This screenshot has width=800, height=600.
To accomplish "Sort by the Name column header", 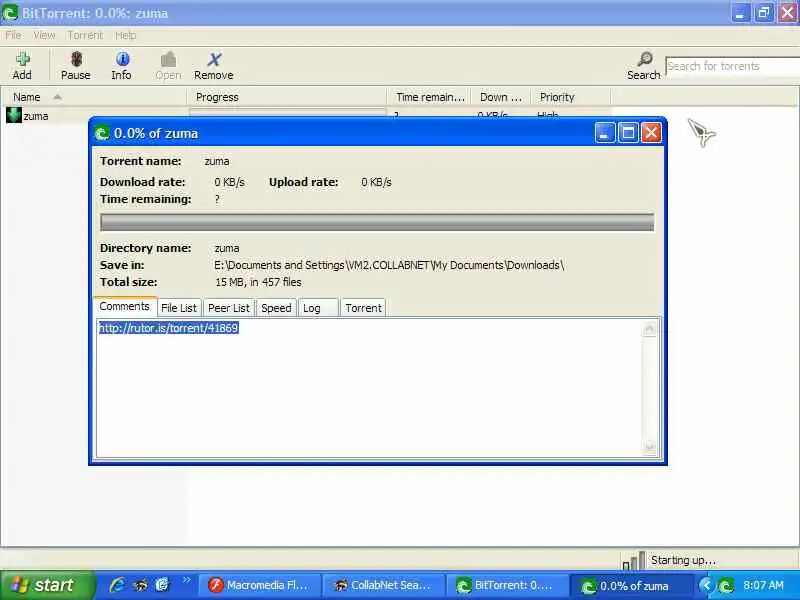I will 94,97.
